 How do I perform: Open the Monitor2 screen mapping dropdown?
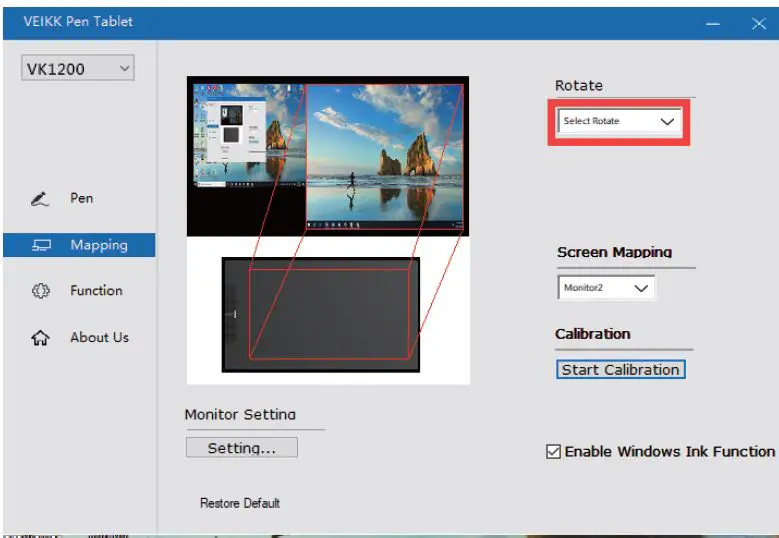coord(606,288)
